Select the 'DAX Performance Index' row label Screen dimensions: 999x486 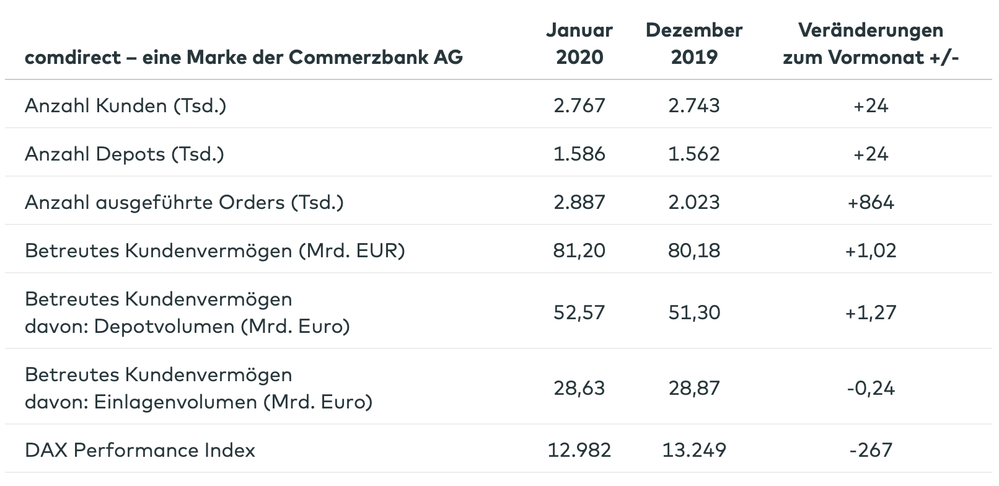click(x=140, y=450)
